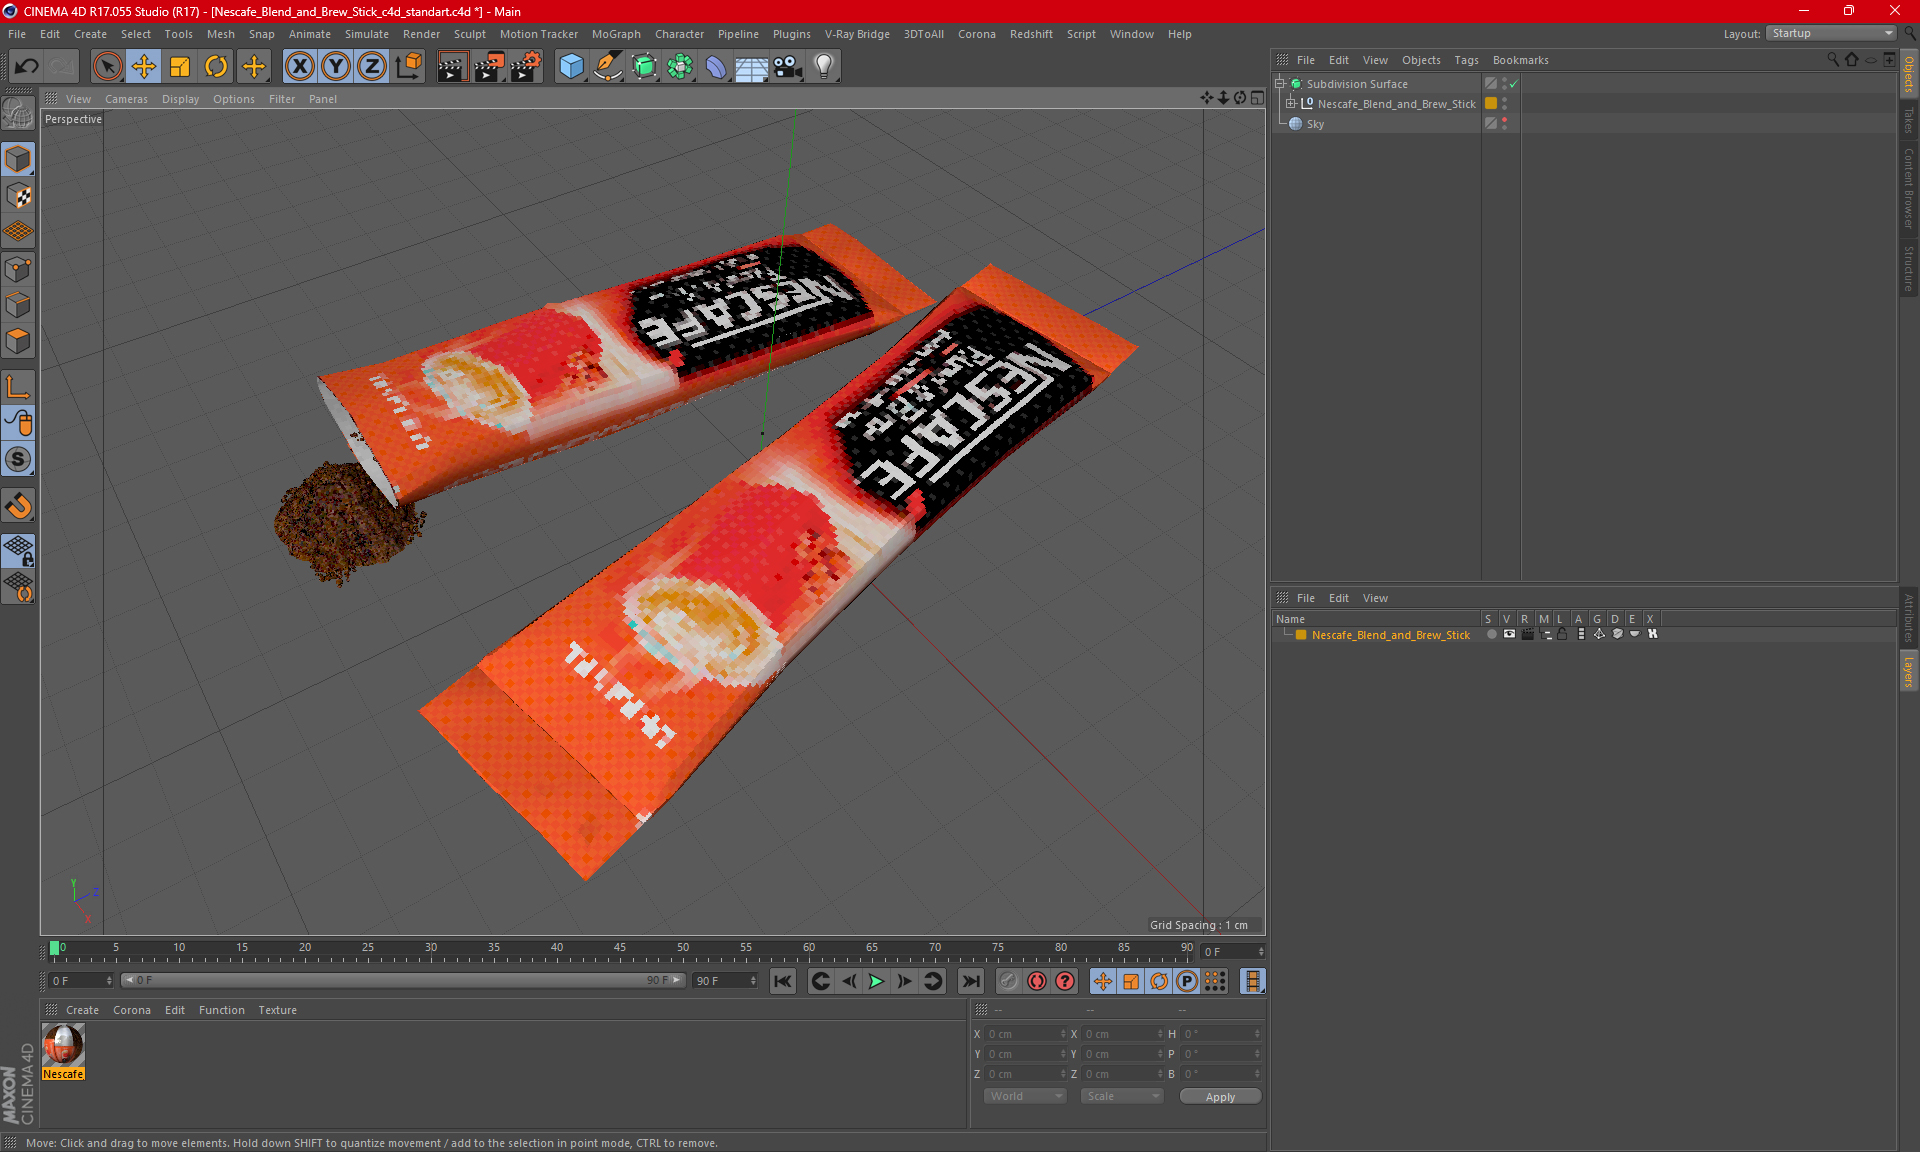The width and height of the screenshot is (1920, 1152).
Task: Open the MoGraph menu
Action: [616, 34]
